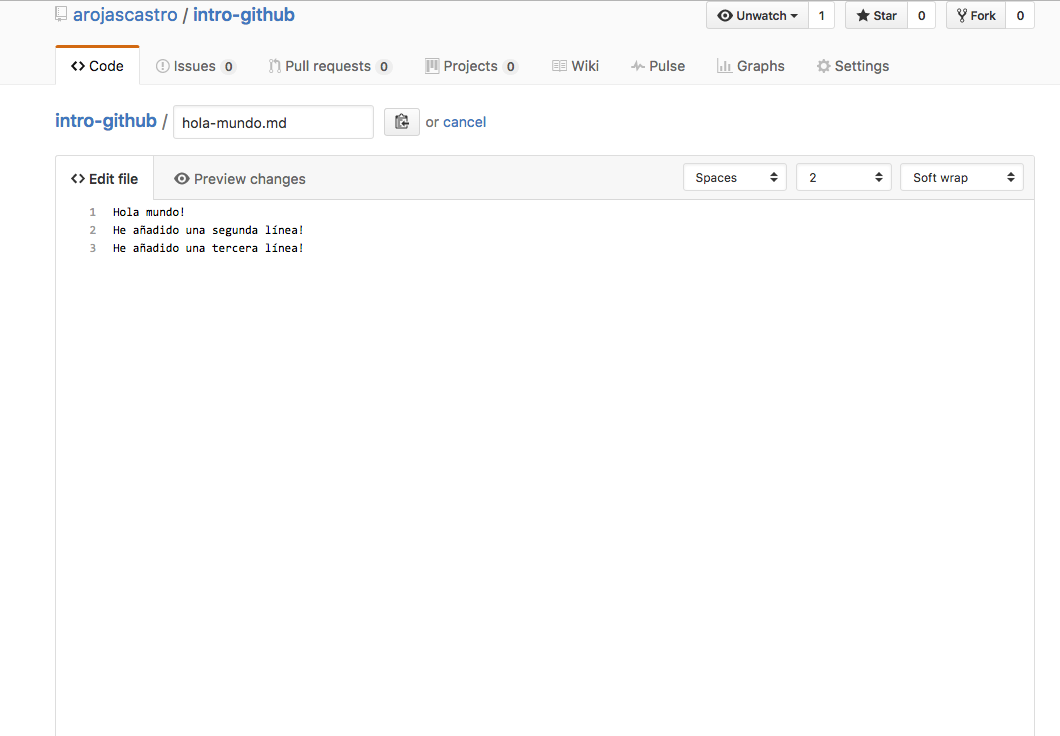Click the hola-mundo.md filename input field

pos(273,122)
